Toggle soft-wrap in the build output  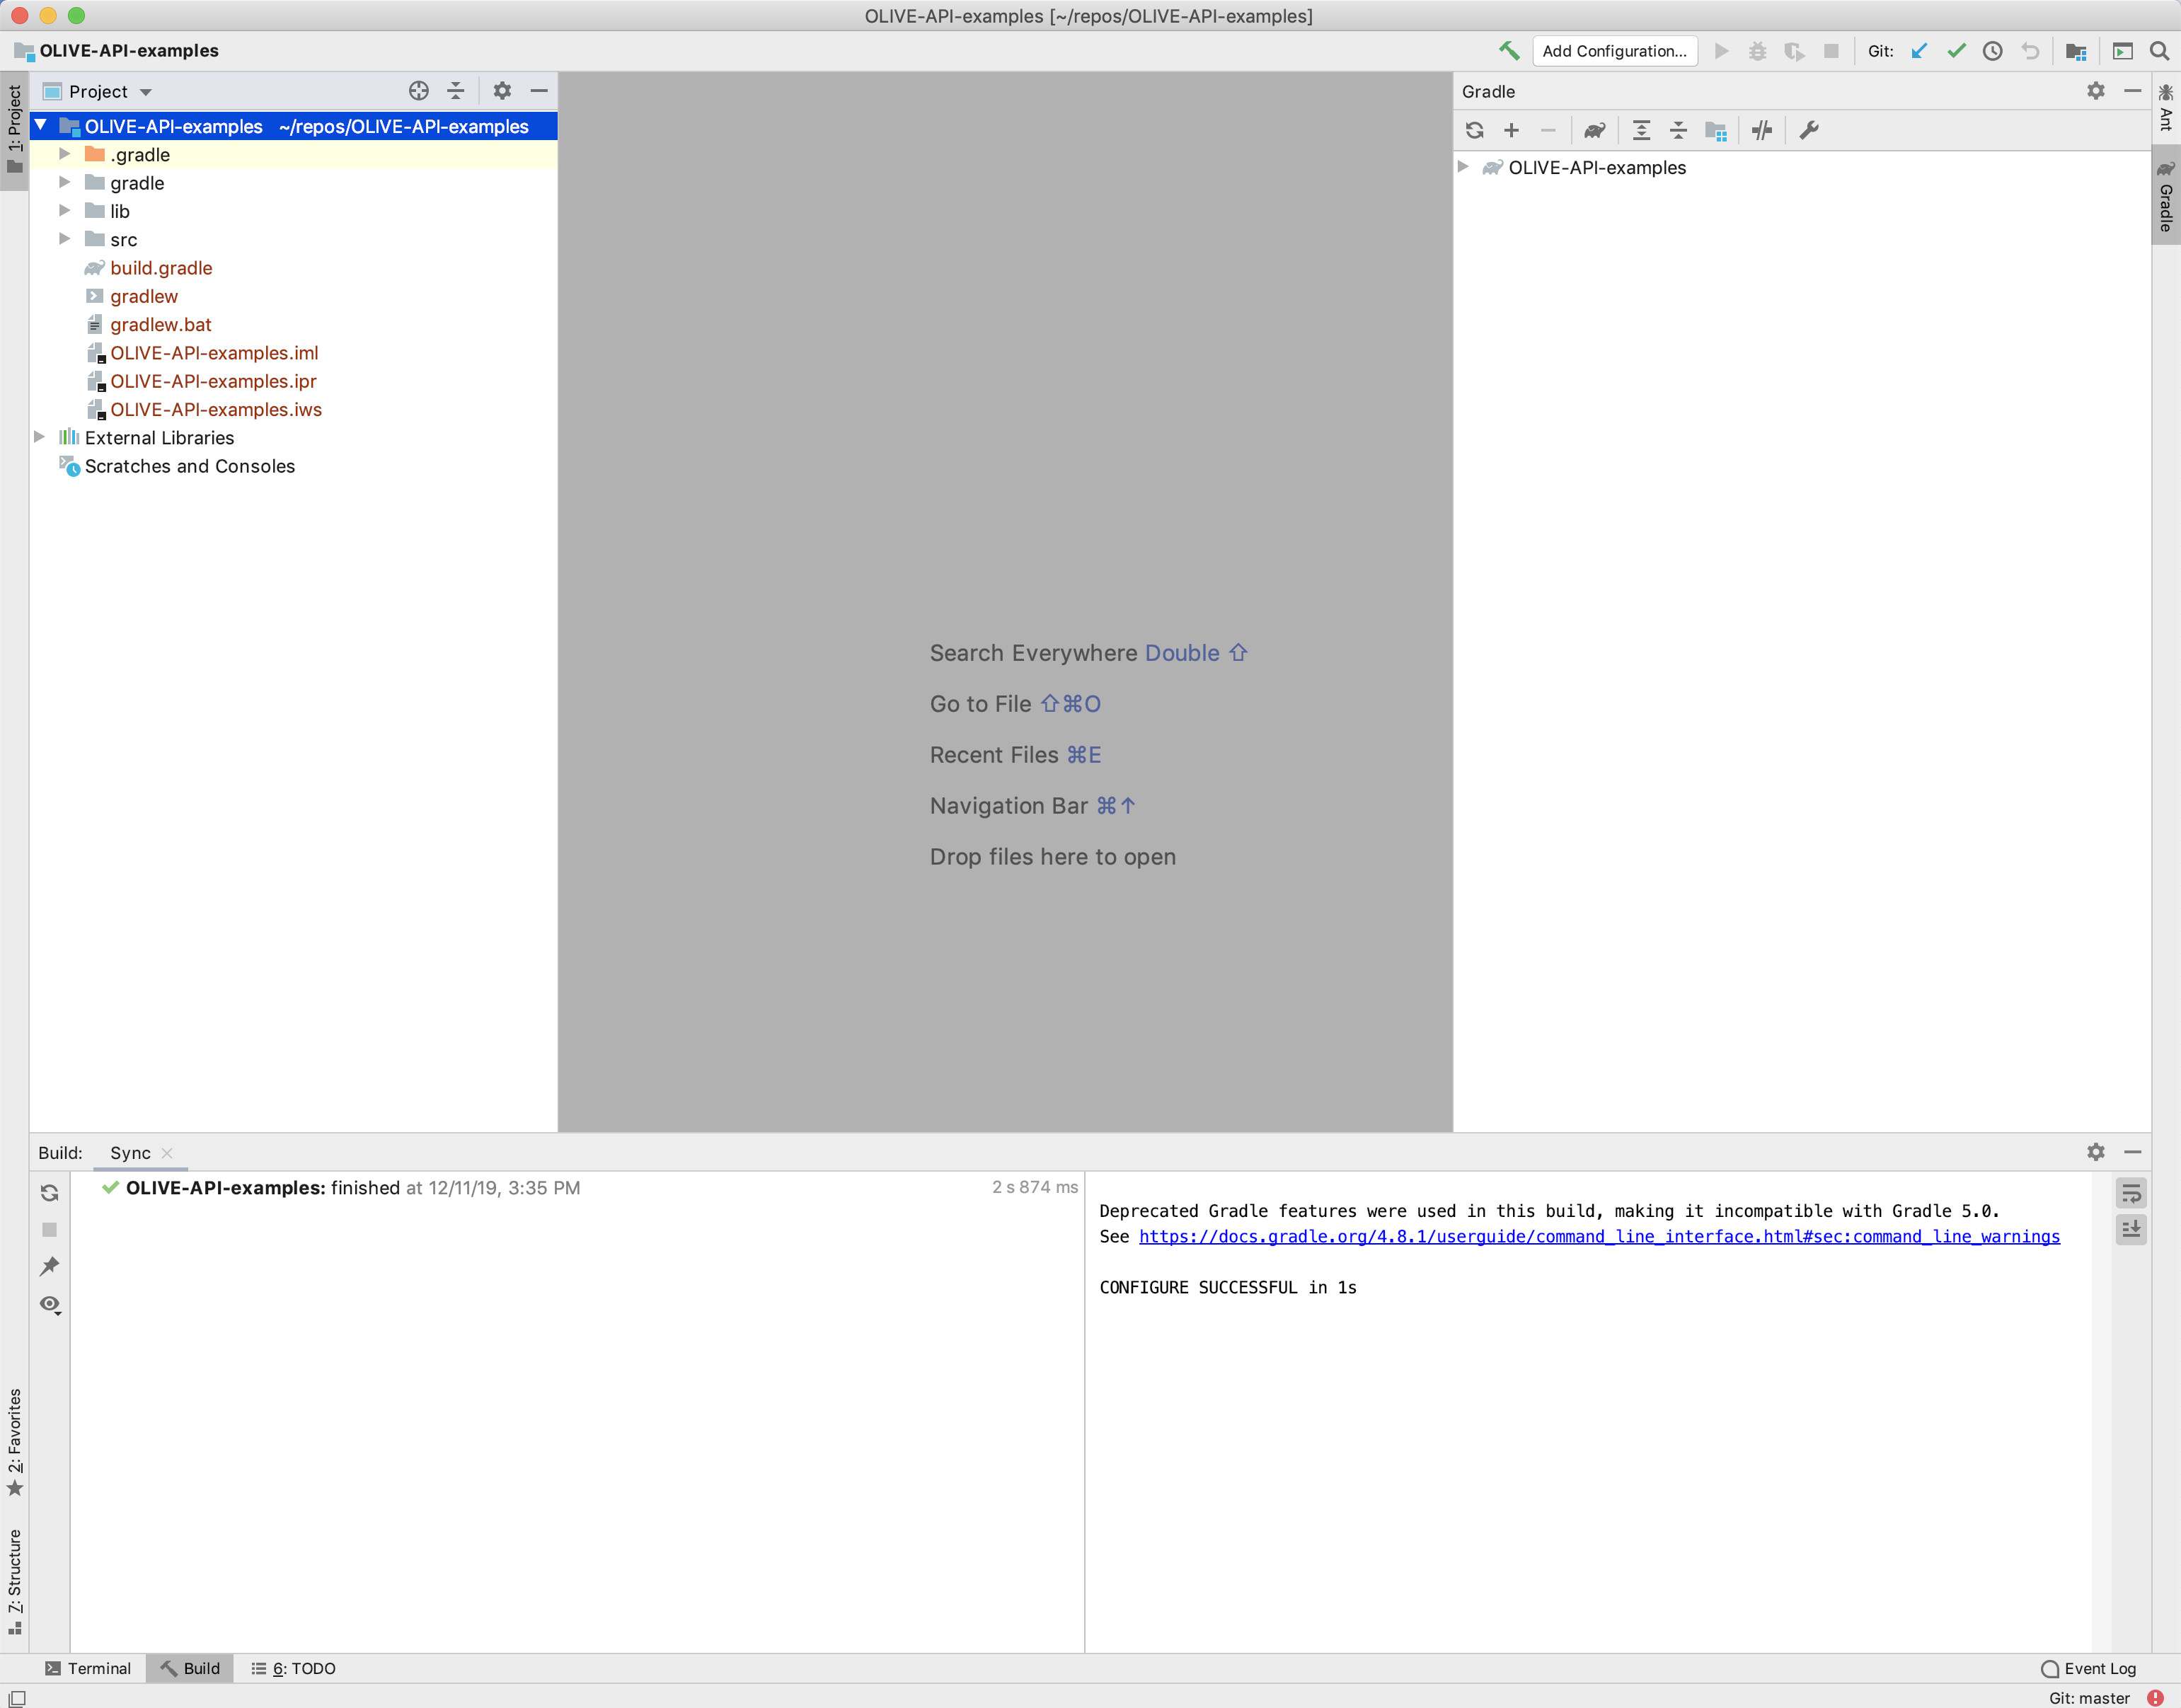click(2131, 1192)
